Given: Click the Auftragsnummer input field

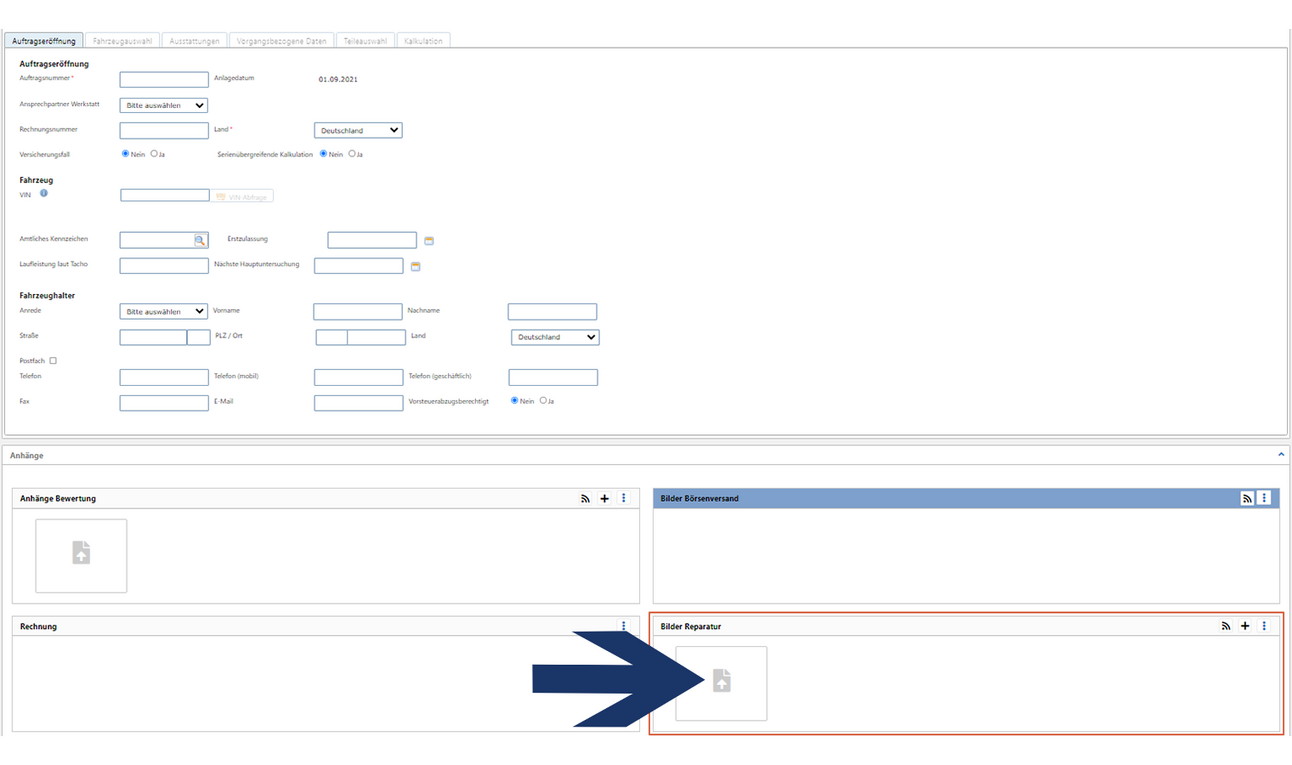Looking at the screenshot, I should tap(164, 80).
